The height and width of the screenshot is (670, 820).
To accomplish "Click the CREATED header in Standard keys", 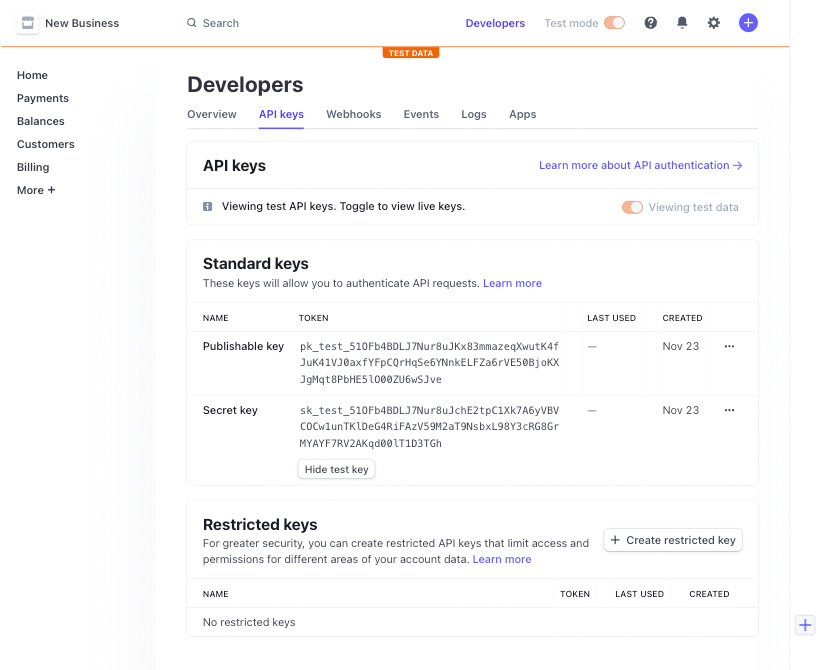I will coord(682,318).
